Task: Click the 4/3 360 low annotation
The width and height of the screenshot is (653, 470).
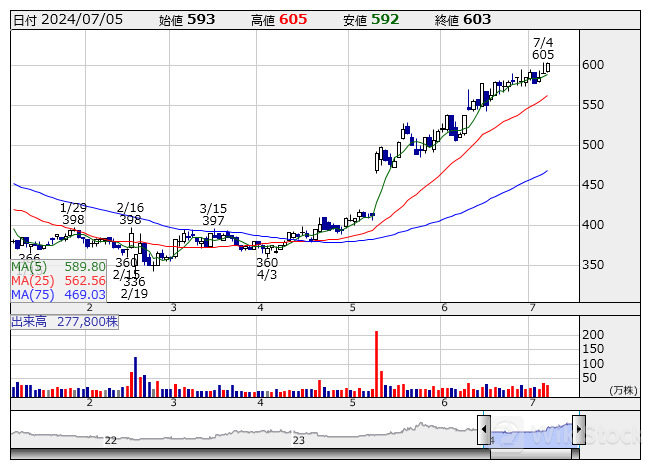Action: [x=267, y=268]
